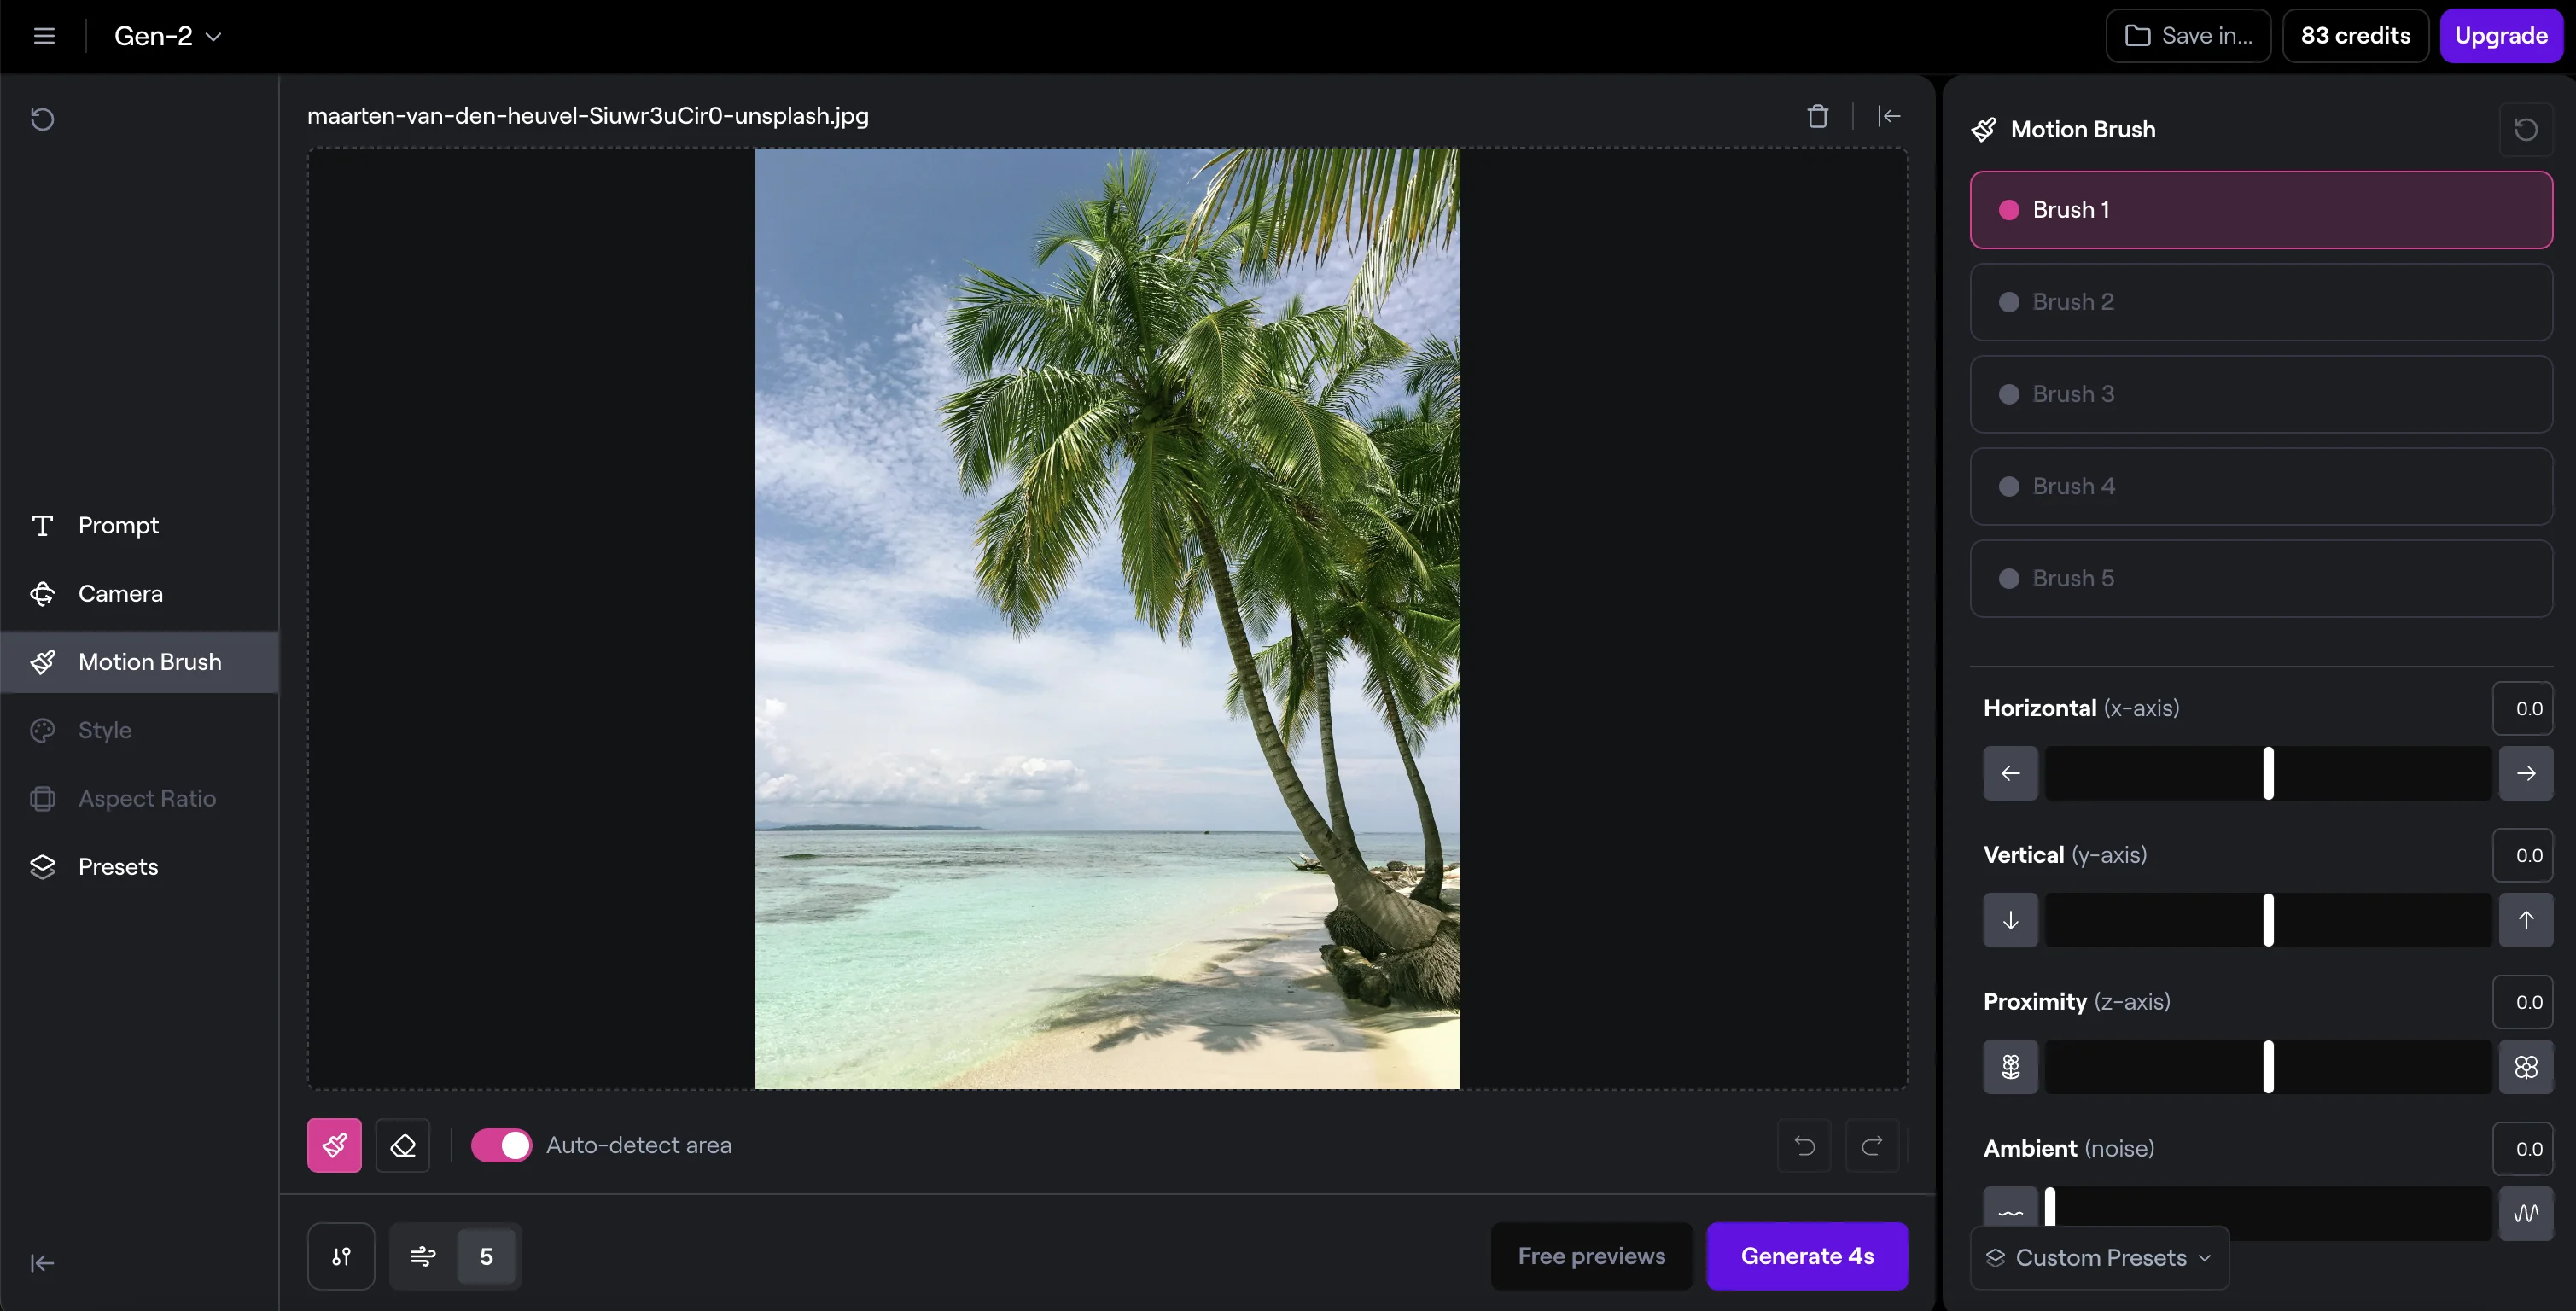The height and width of the screenshot is (1311, 2576).
Task: Select the eraser tool below canvas
Action: click(402, 1145)
